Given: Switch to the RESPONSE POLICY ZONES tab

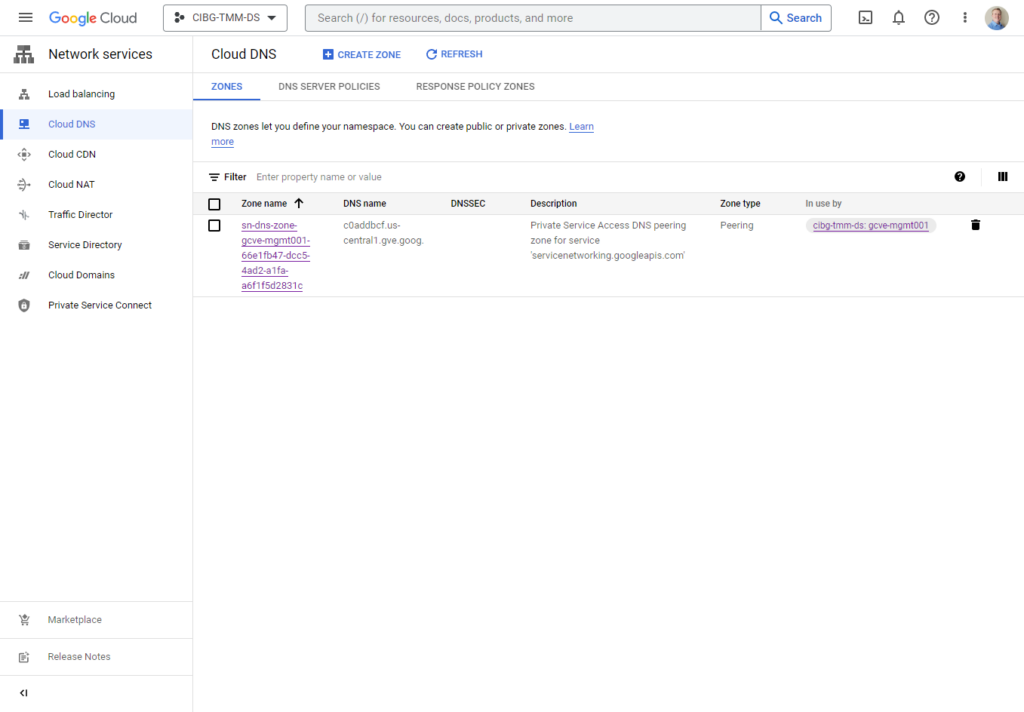Looking at the screenshot, I should coord(475,86).
